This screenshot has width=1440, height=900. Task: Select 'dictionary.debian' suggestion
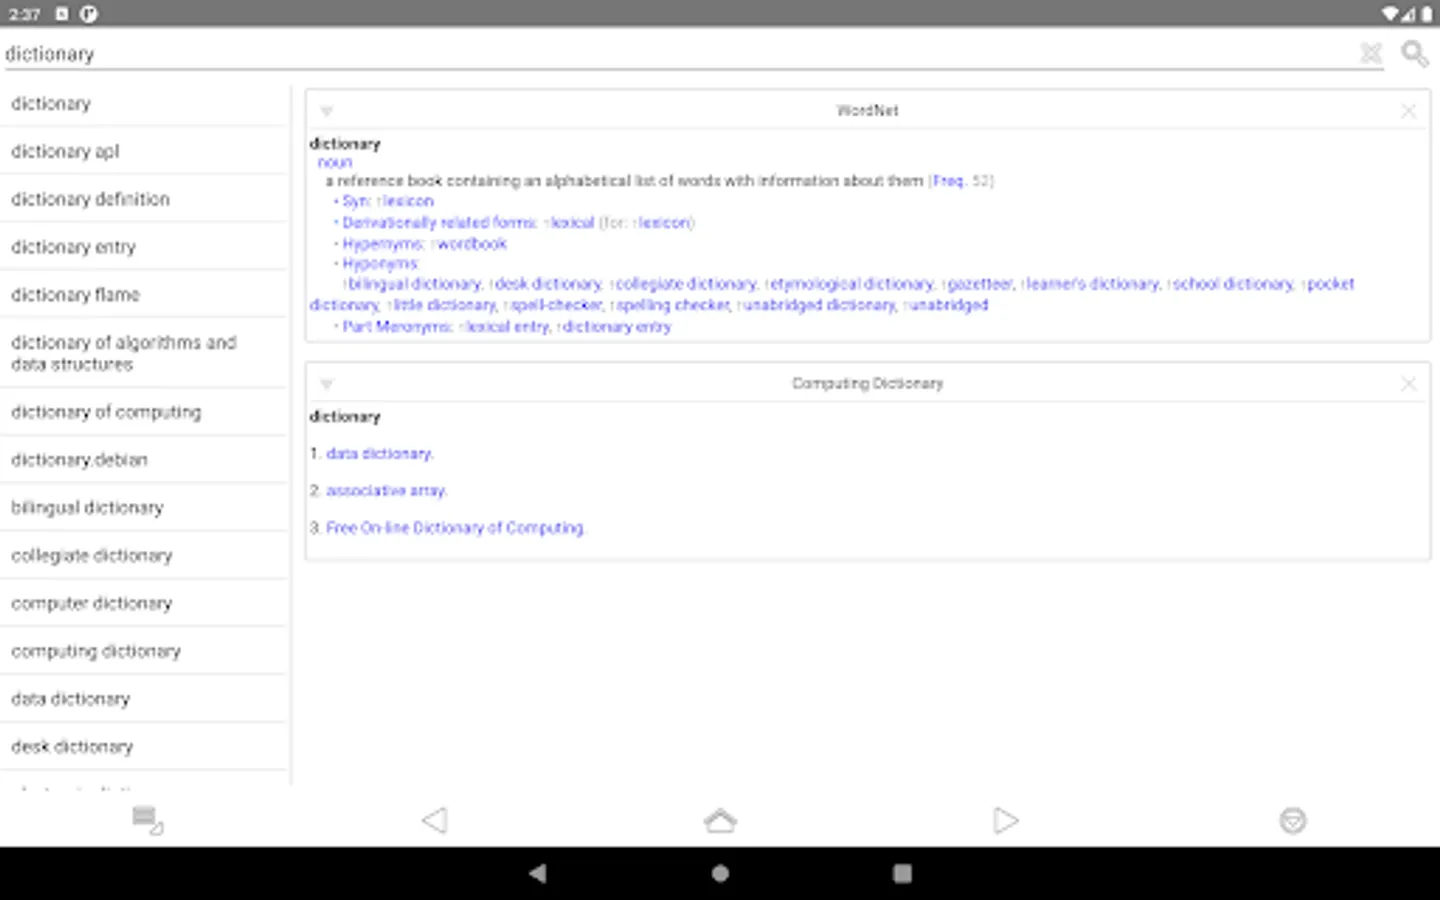[x=144, y=460]
